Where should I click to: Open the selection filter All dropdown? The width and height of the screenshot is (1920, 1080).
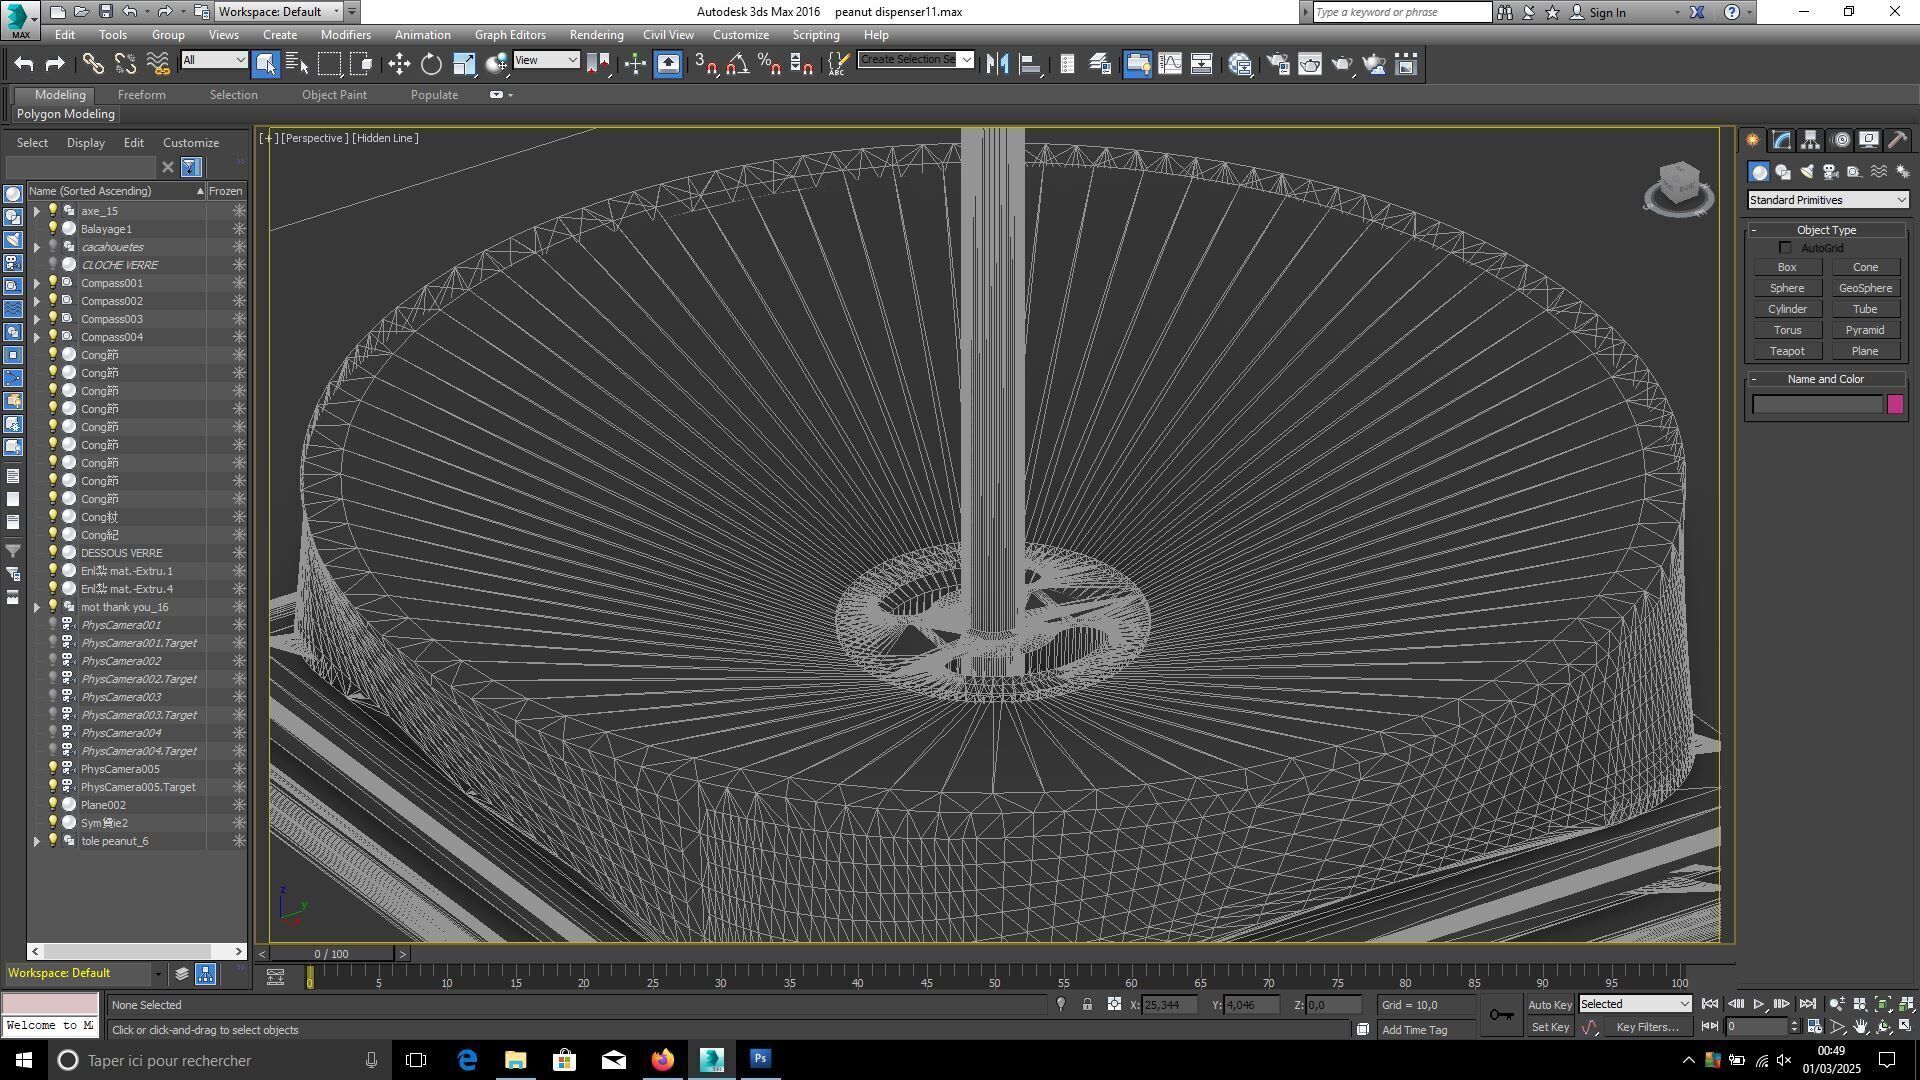214,61
